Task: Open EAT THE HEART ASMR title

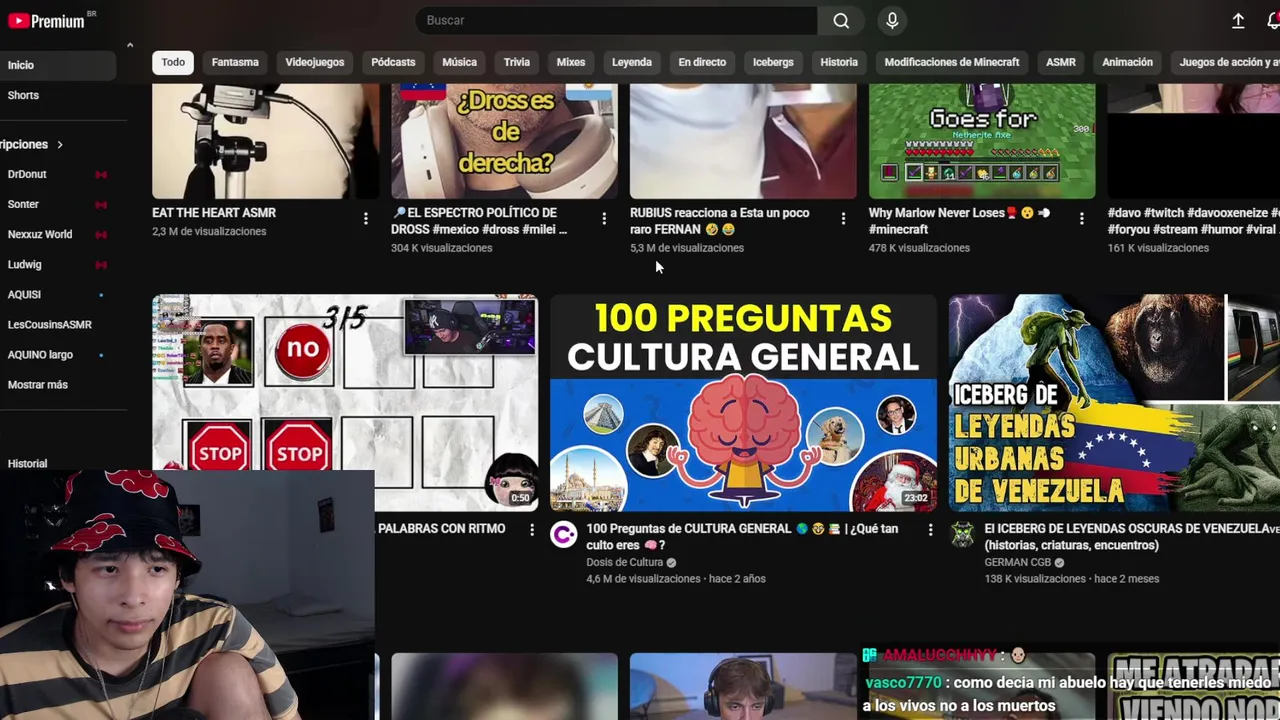Action: point(214,213)
